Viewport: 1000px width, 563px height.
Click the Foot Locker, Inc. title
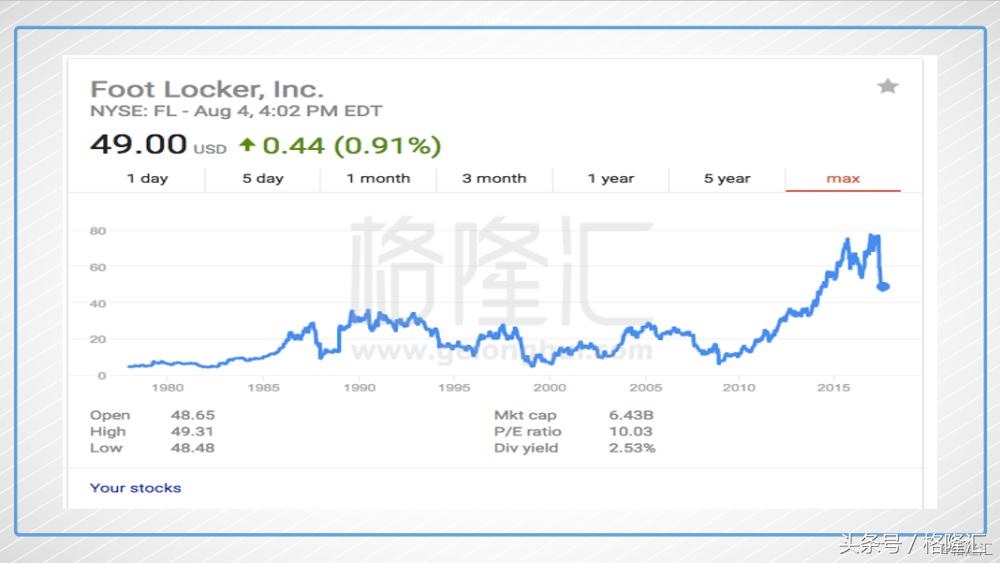click(x=207, y=89)
